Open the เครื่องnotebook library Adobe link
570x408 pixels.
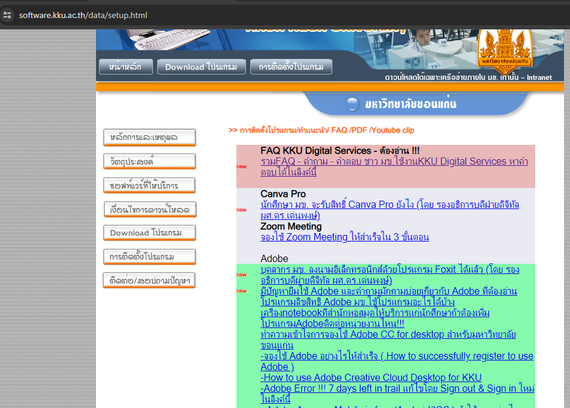(x=375, y=318)
